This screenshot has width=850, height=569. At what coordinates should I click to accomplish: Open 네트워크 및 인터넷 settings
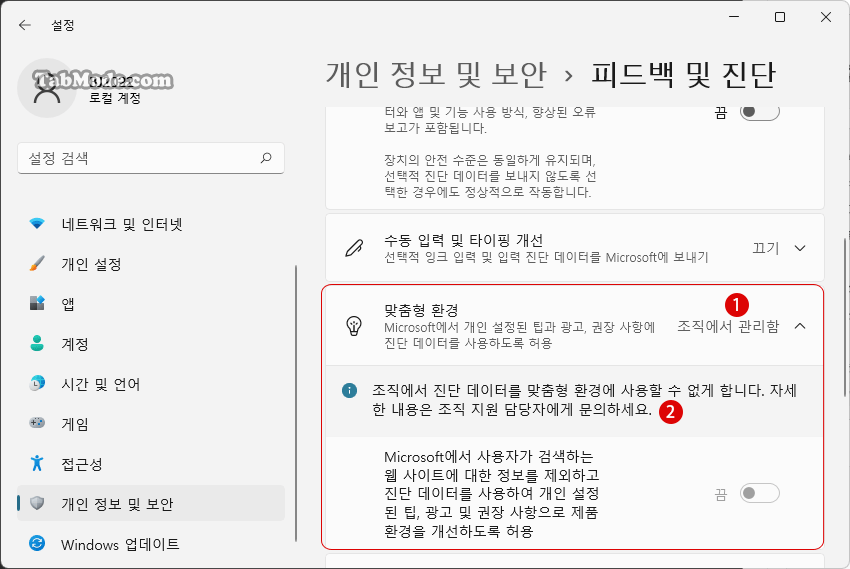pyautogui.click(x=151, y=224)
